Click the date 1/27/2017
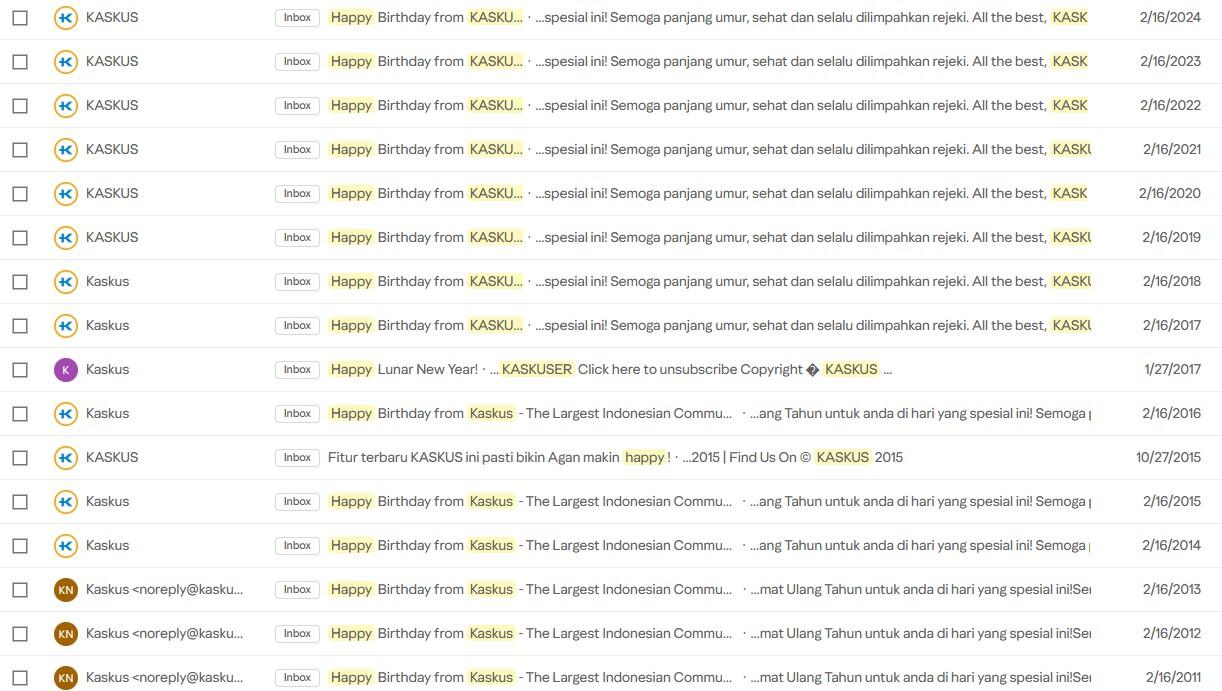Screen dimensions: 1222x691 (1172, 369)
